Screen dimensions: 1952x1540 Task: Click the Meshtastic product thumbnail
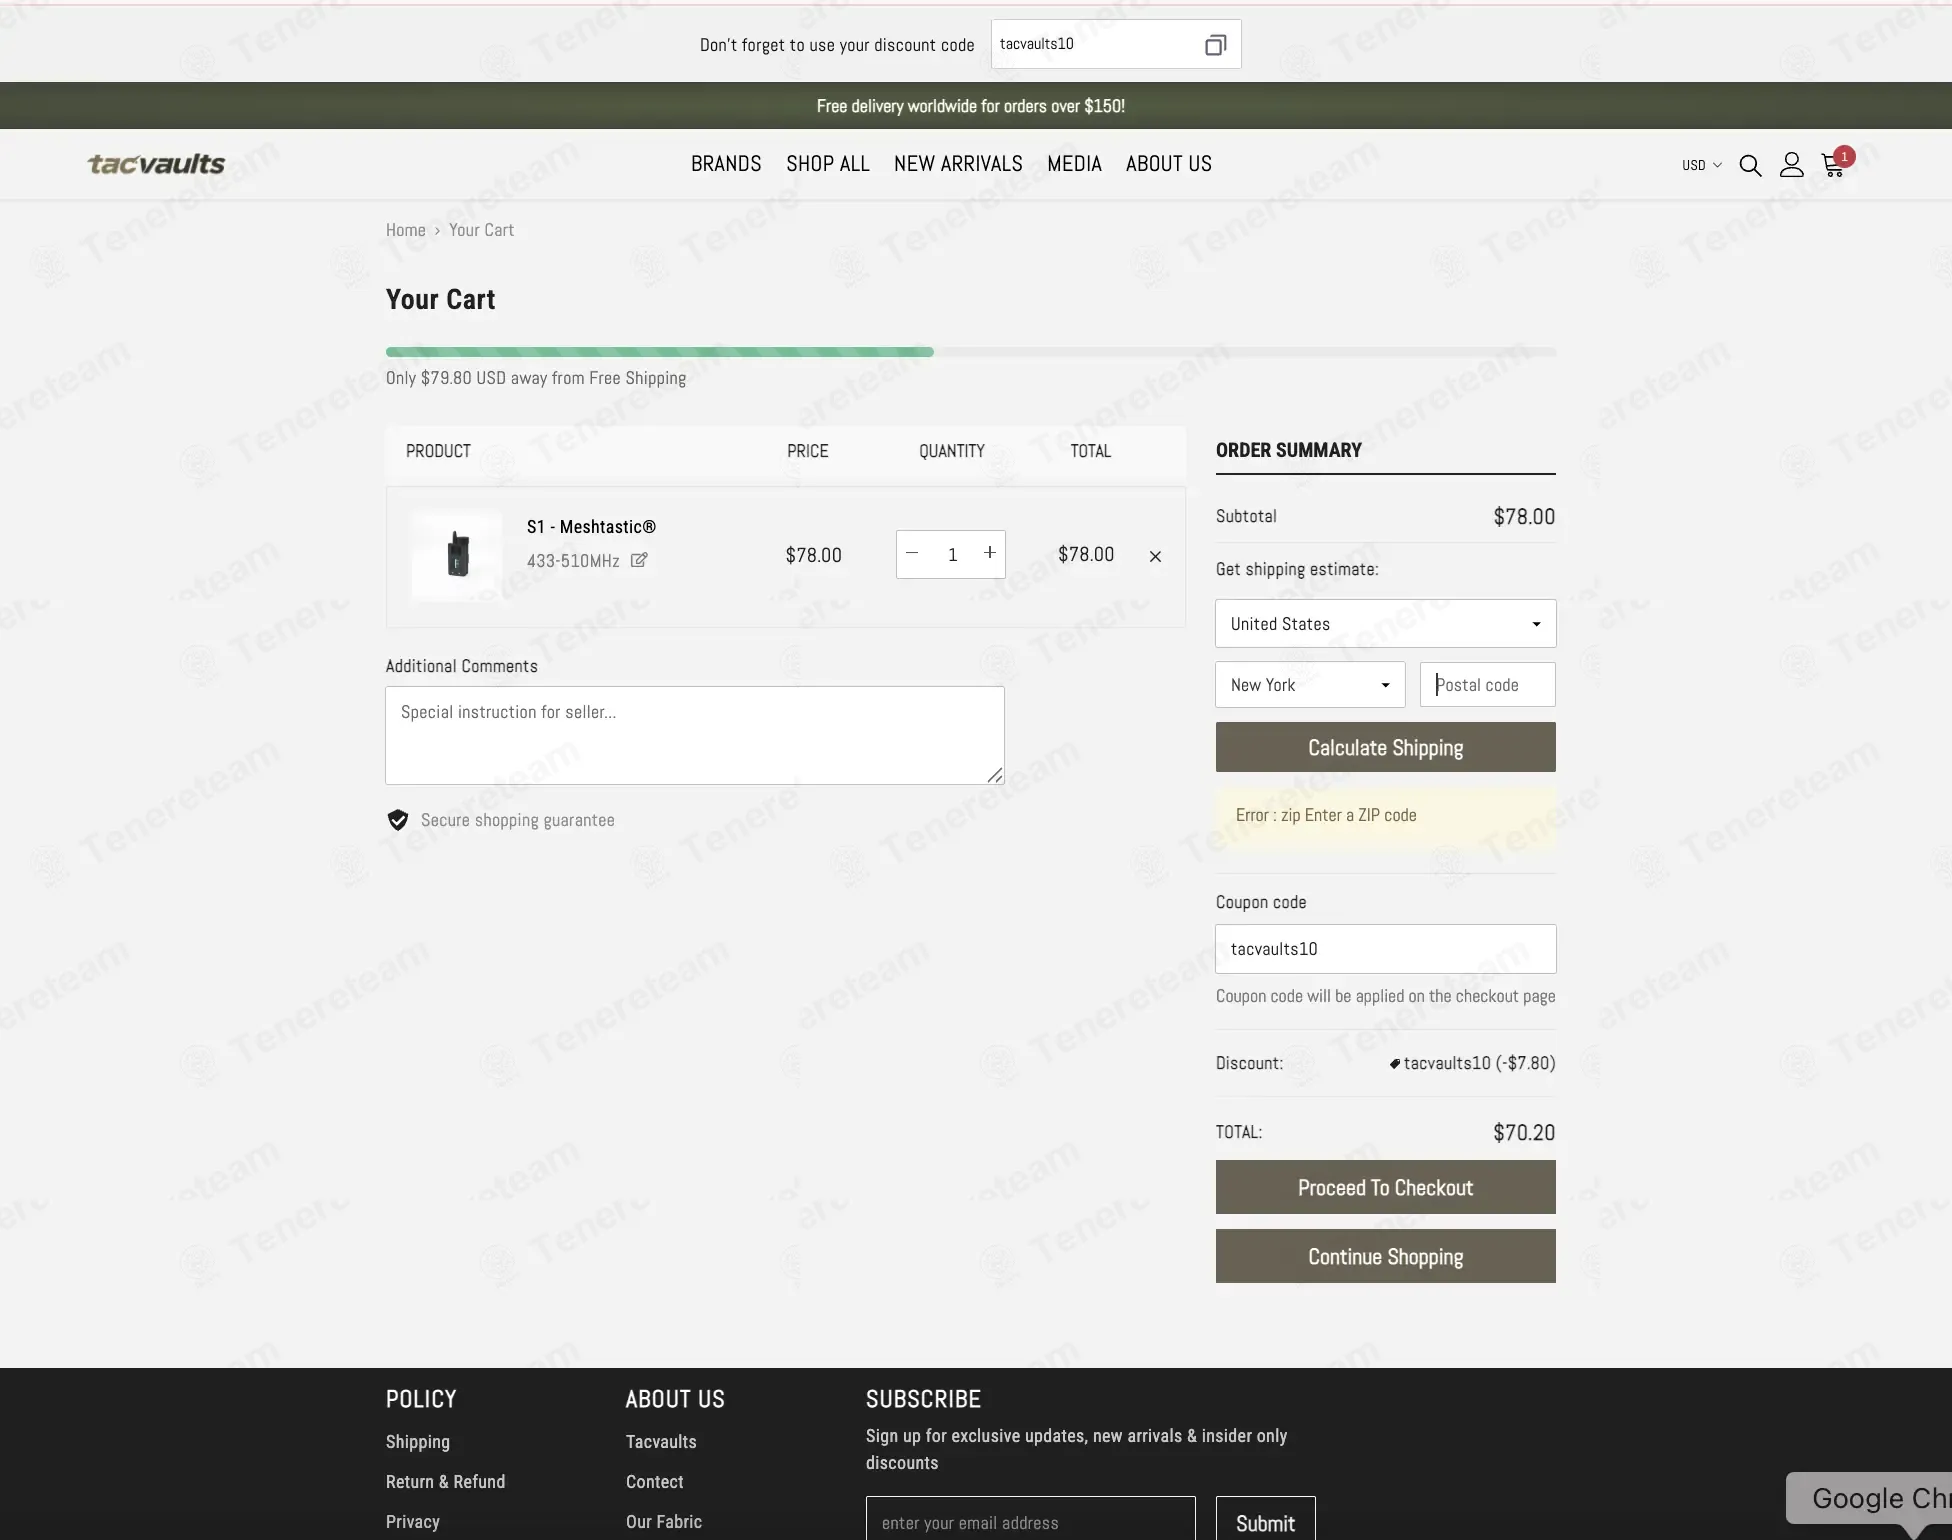coord(456,555)
